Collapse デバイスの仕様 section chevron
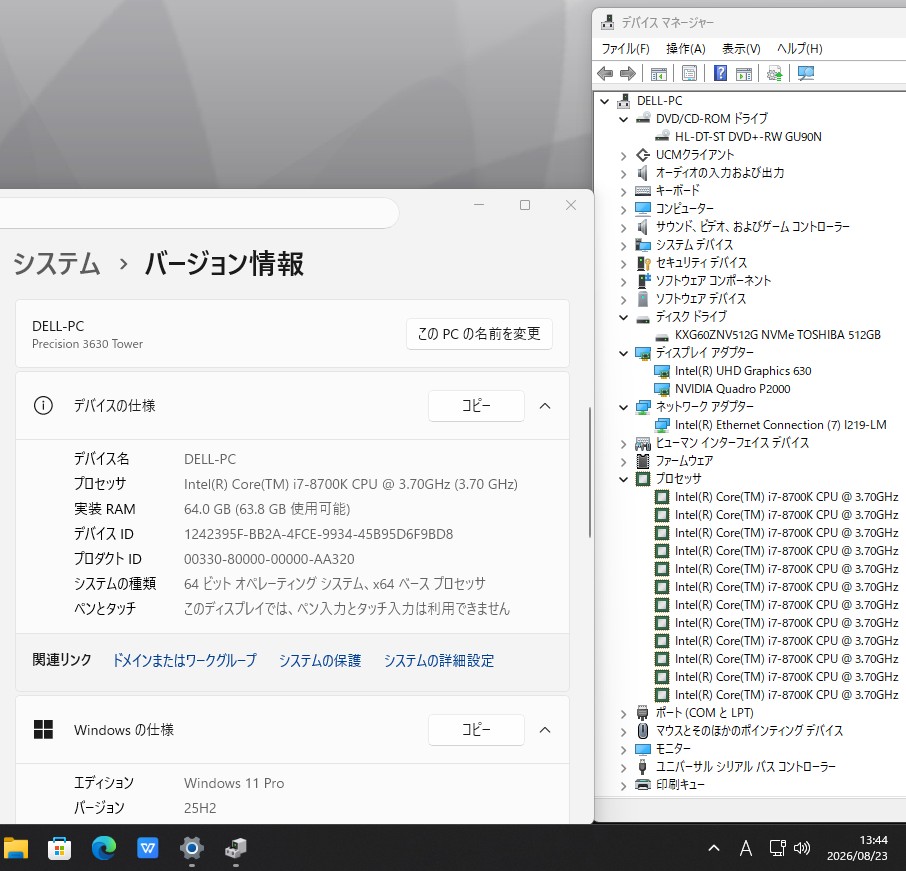 click(545, 406)
